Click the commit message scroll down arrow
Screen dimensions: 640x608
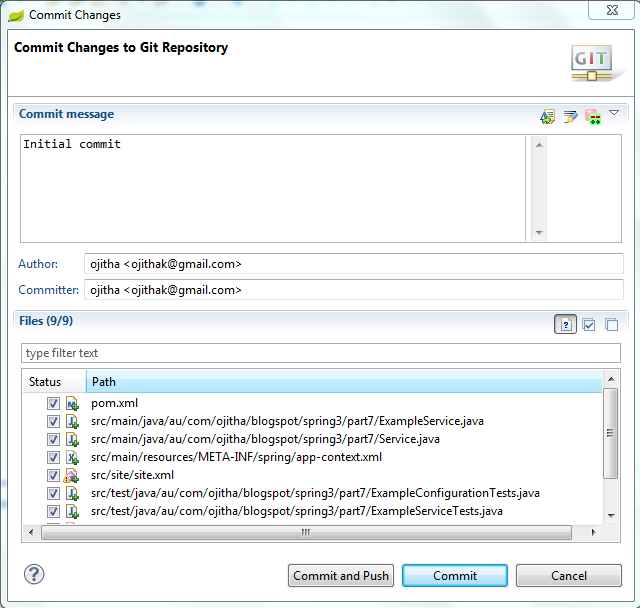point(539,233)
